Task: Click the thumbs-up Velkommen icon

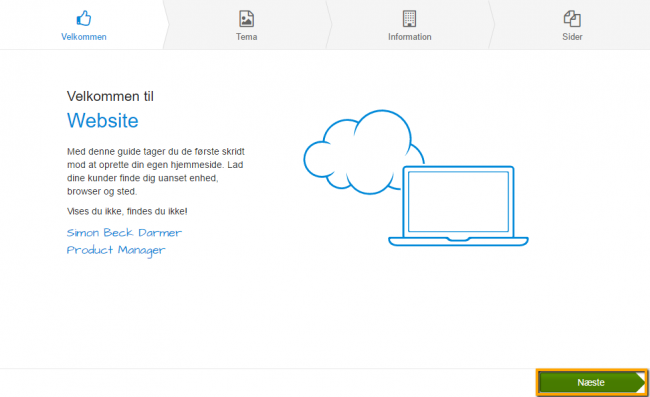Action: coord(84,18)
